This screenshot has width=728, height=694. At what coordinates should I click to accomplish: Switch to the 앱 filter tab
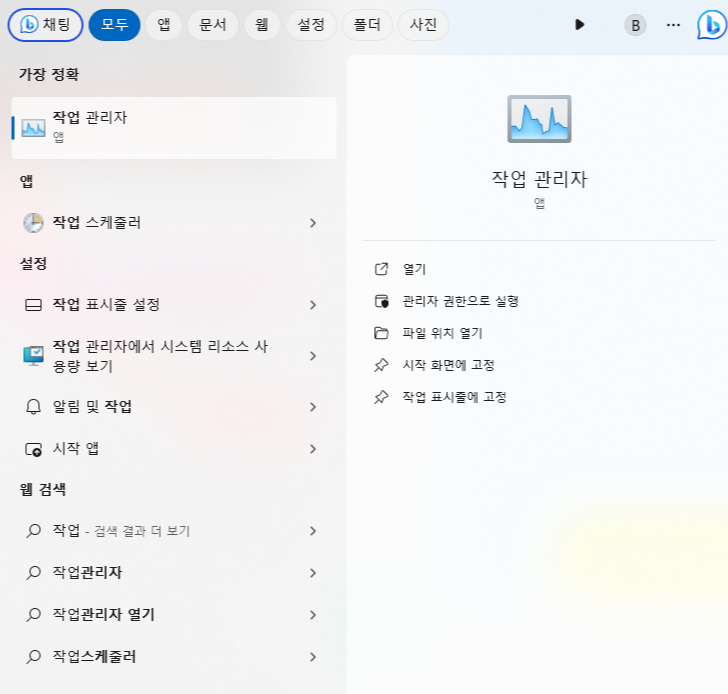[163, 25]
